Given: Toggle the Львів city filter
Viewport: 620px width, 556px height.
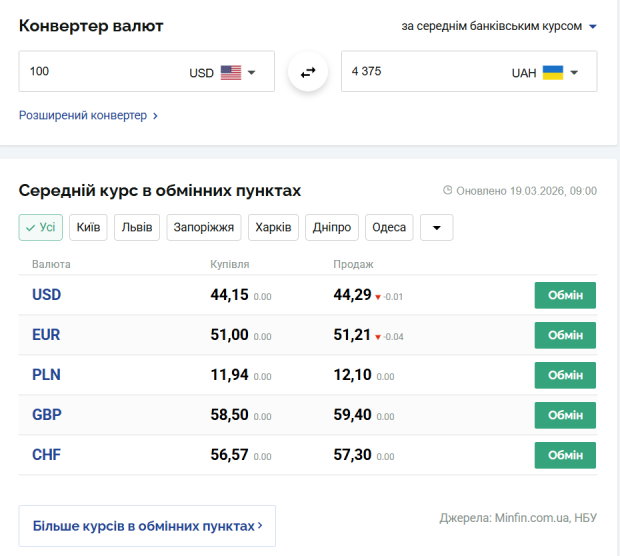Looking at the screenshot, I should coord(137,228).
